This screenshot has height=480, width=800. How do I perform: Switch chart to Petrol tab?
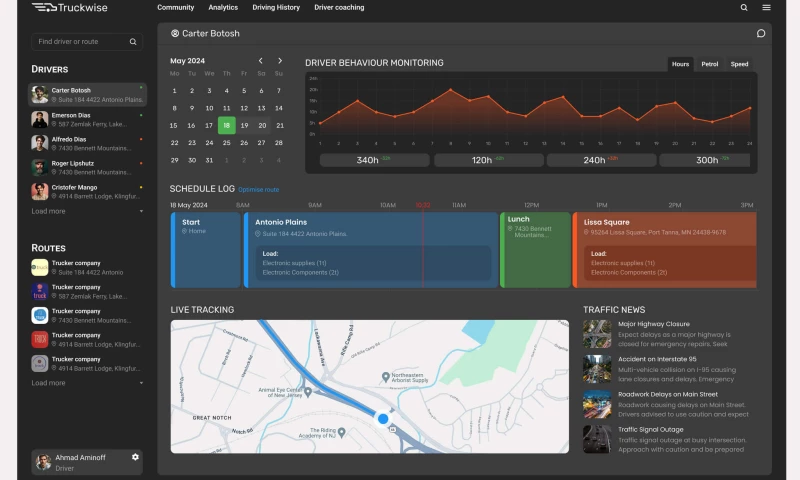coord(709,64)
